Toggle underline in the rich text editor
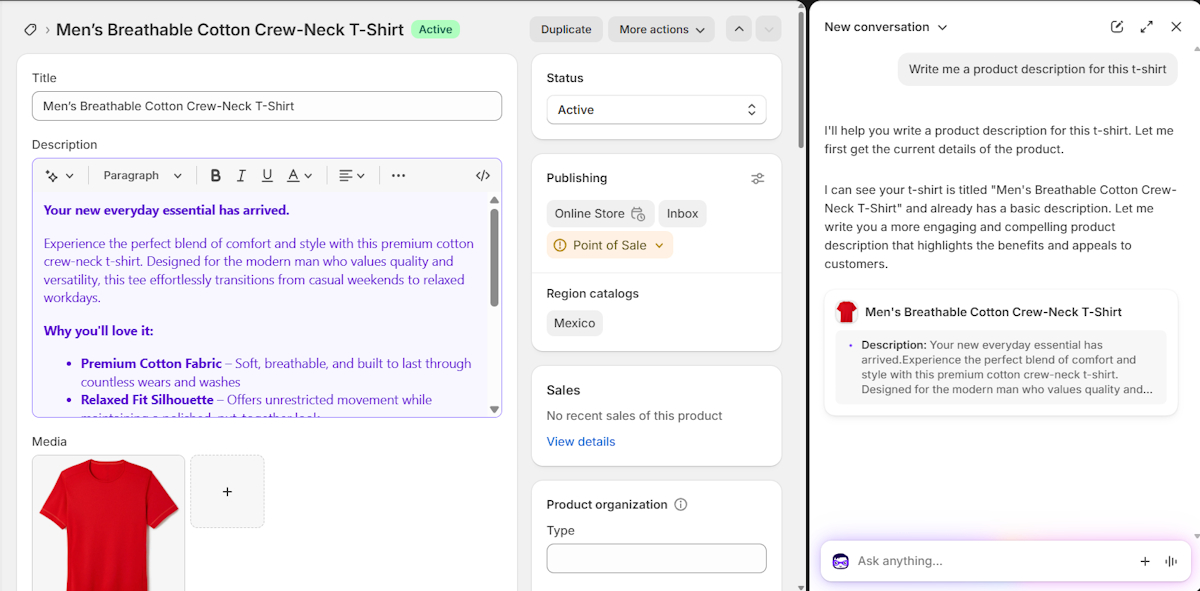The width and height of the screenshot is (1200, 591). click(267, 175)
